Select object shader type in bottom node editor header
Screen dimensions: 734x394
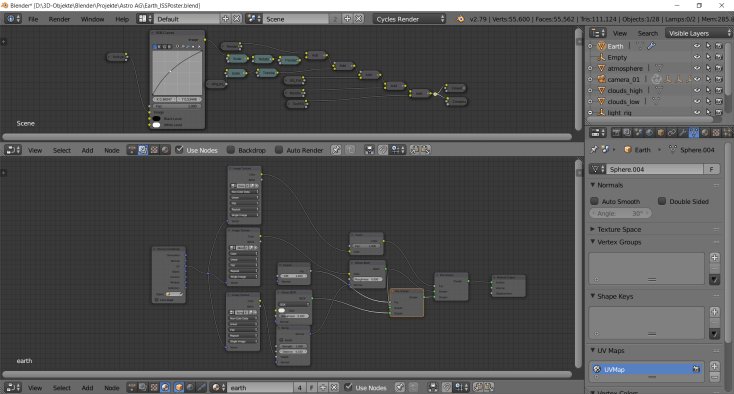tap(179, 387)
